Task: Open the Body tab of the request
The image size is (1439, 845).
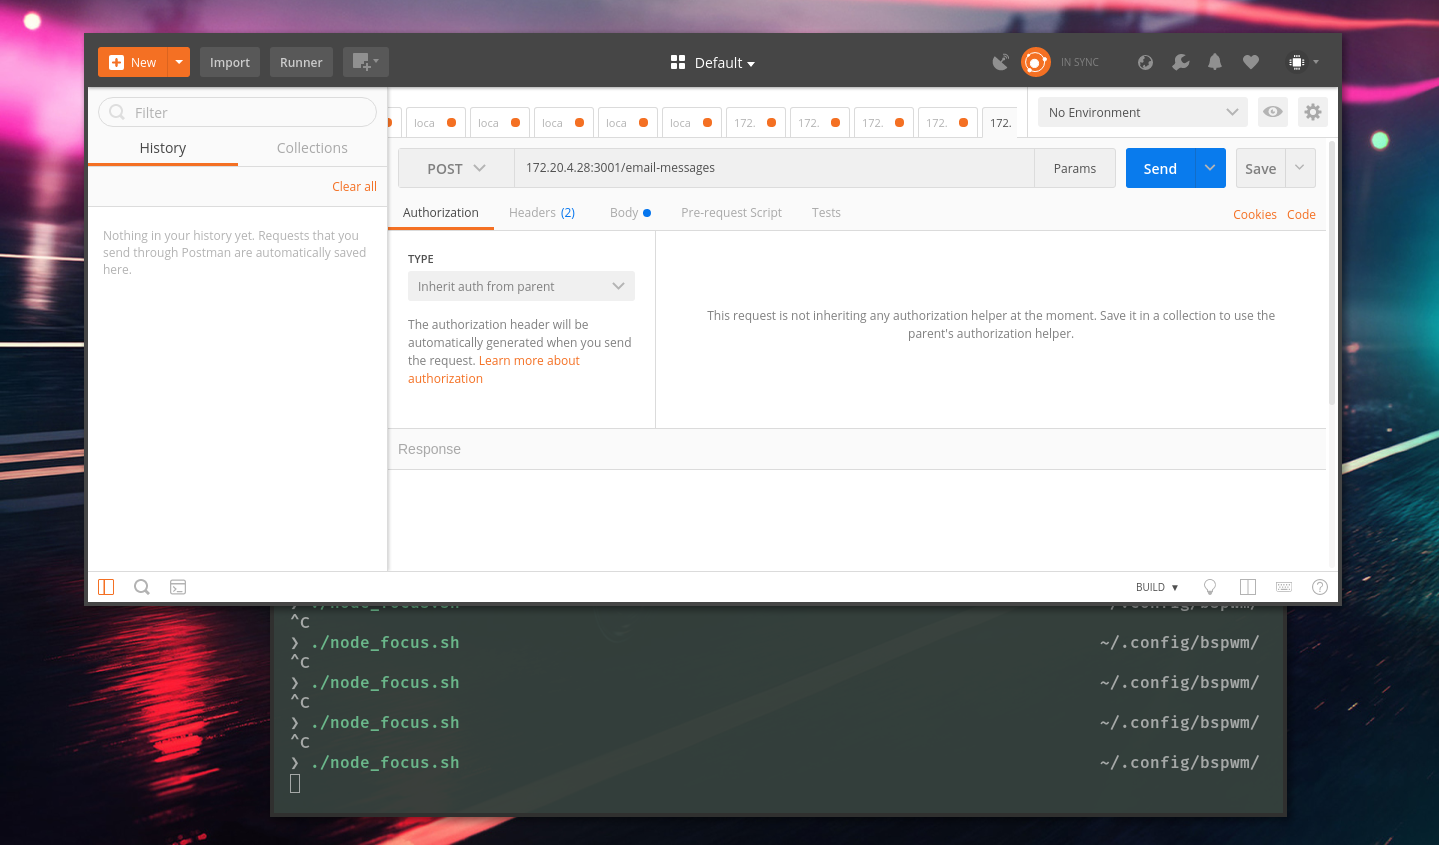Action: point(624,212)
